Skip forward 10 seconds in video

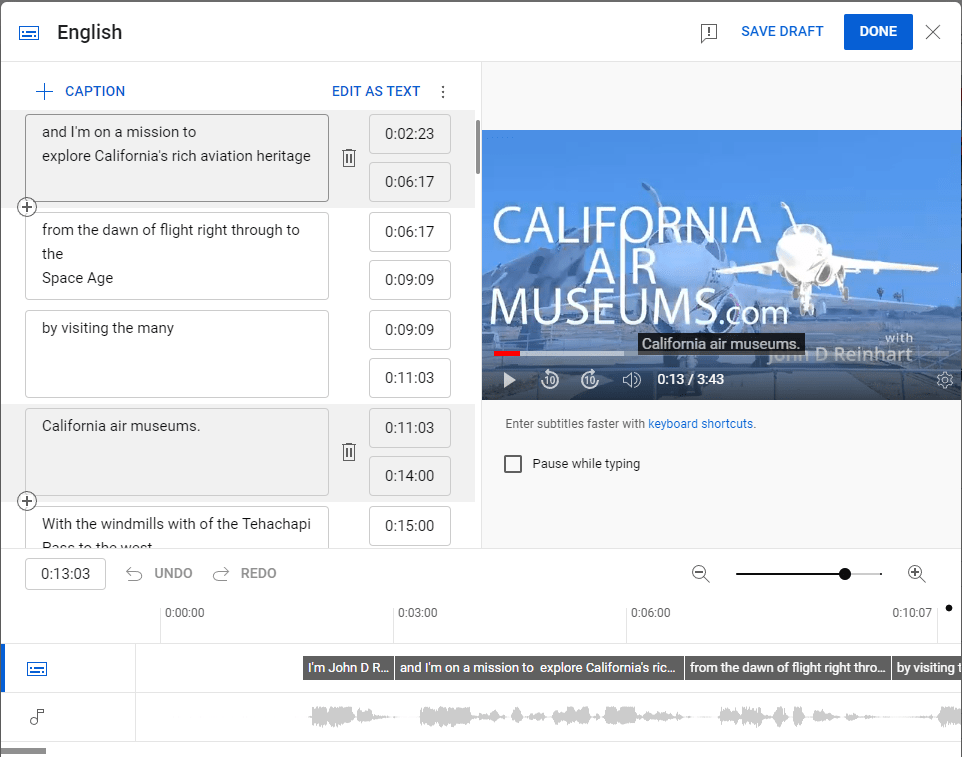pos(590,380)
